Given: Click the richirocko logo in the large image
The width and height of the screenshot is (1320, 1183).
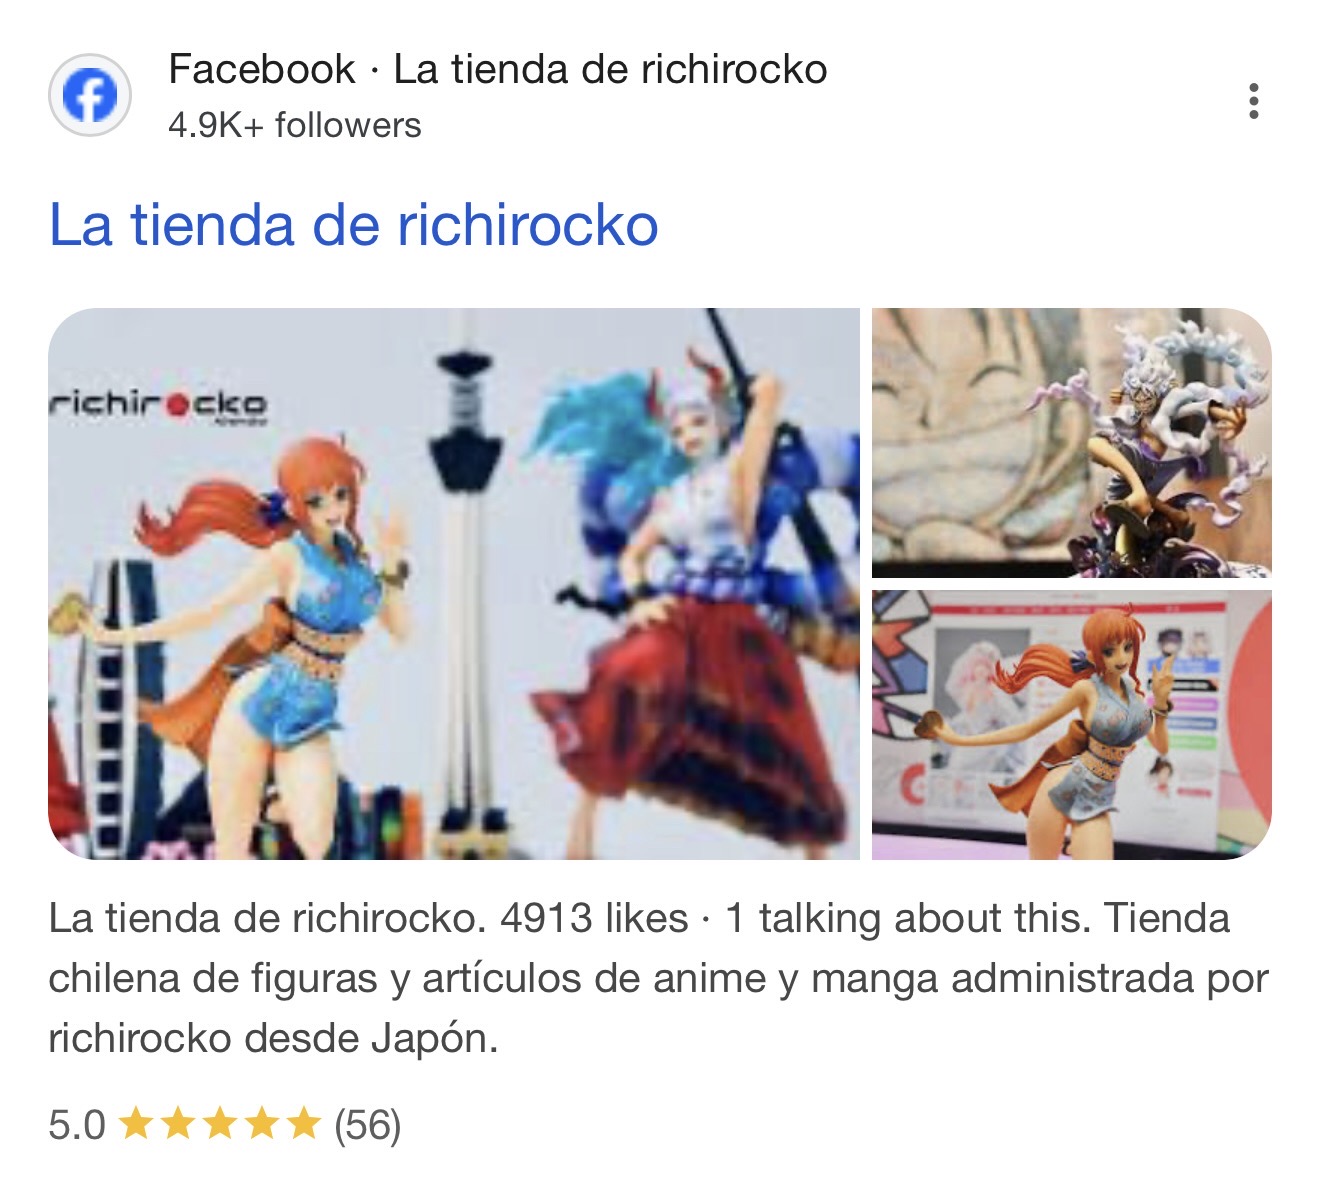Looking at the screenshot, I should click(158, 407).
